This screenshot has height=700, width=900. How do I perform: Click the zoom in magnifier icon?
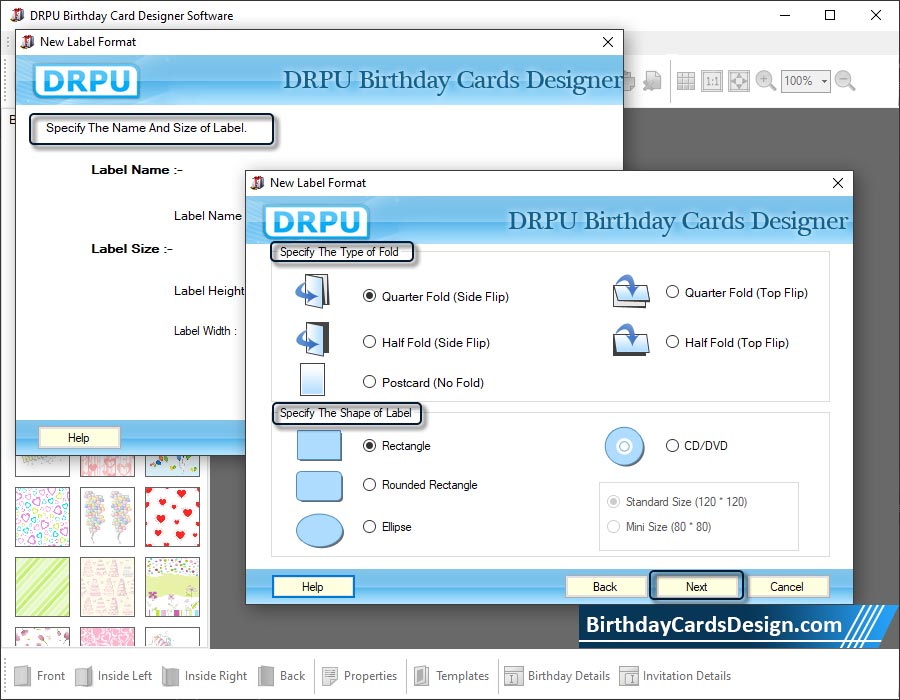(766, 81)
